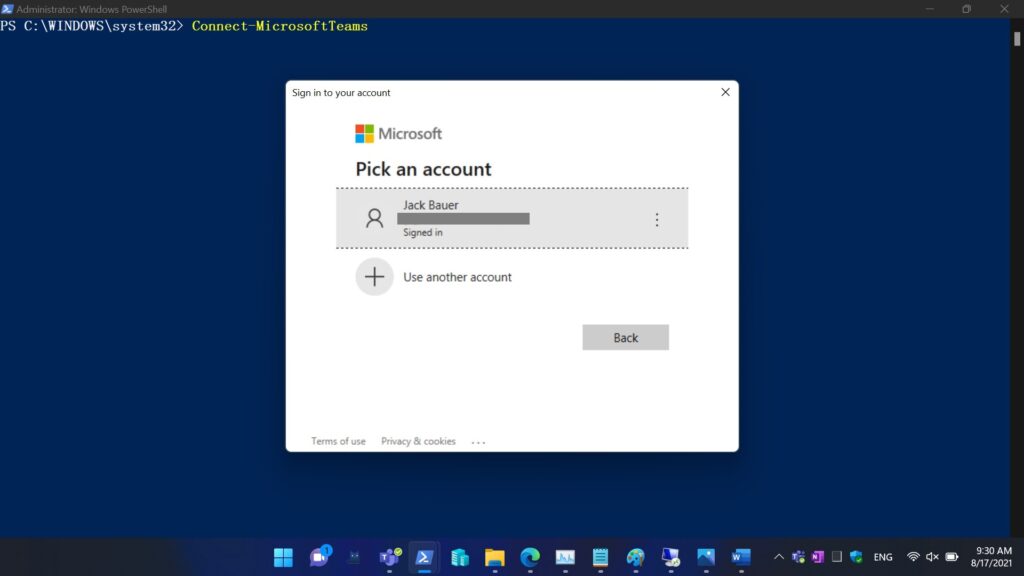Open the Terms of use link
1024x576 pixels.
(x=338, y=441)
